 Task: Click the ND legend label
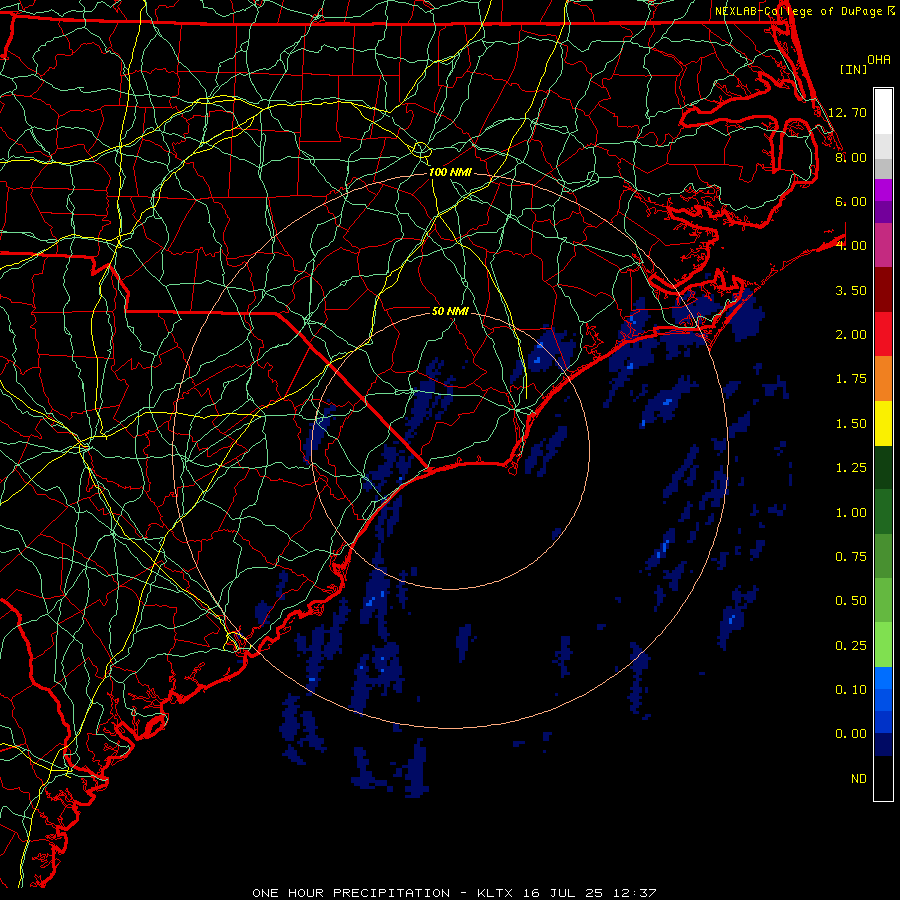pyautogui.click(x=859, y=779)
